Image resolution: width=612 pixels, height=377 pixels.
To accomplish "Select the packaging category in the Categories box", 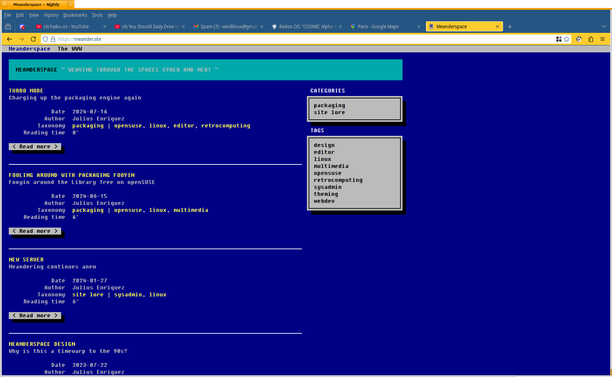I will [329, 105].
